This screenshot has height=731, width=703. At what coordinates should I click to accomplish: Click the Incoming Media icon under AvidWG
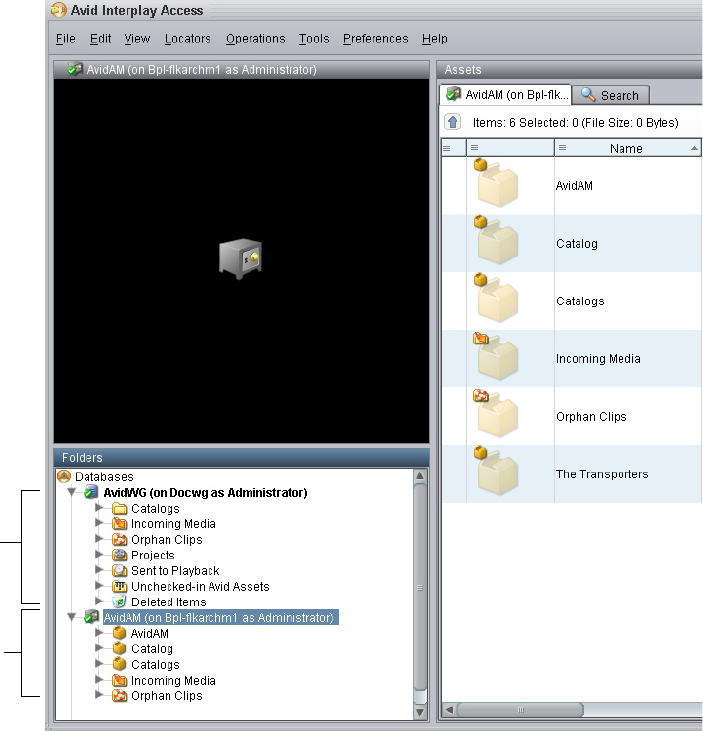coord(120,524)
